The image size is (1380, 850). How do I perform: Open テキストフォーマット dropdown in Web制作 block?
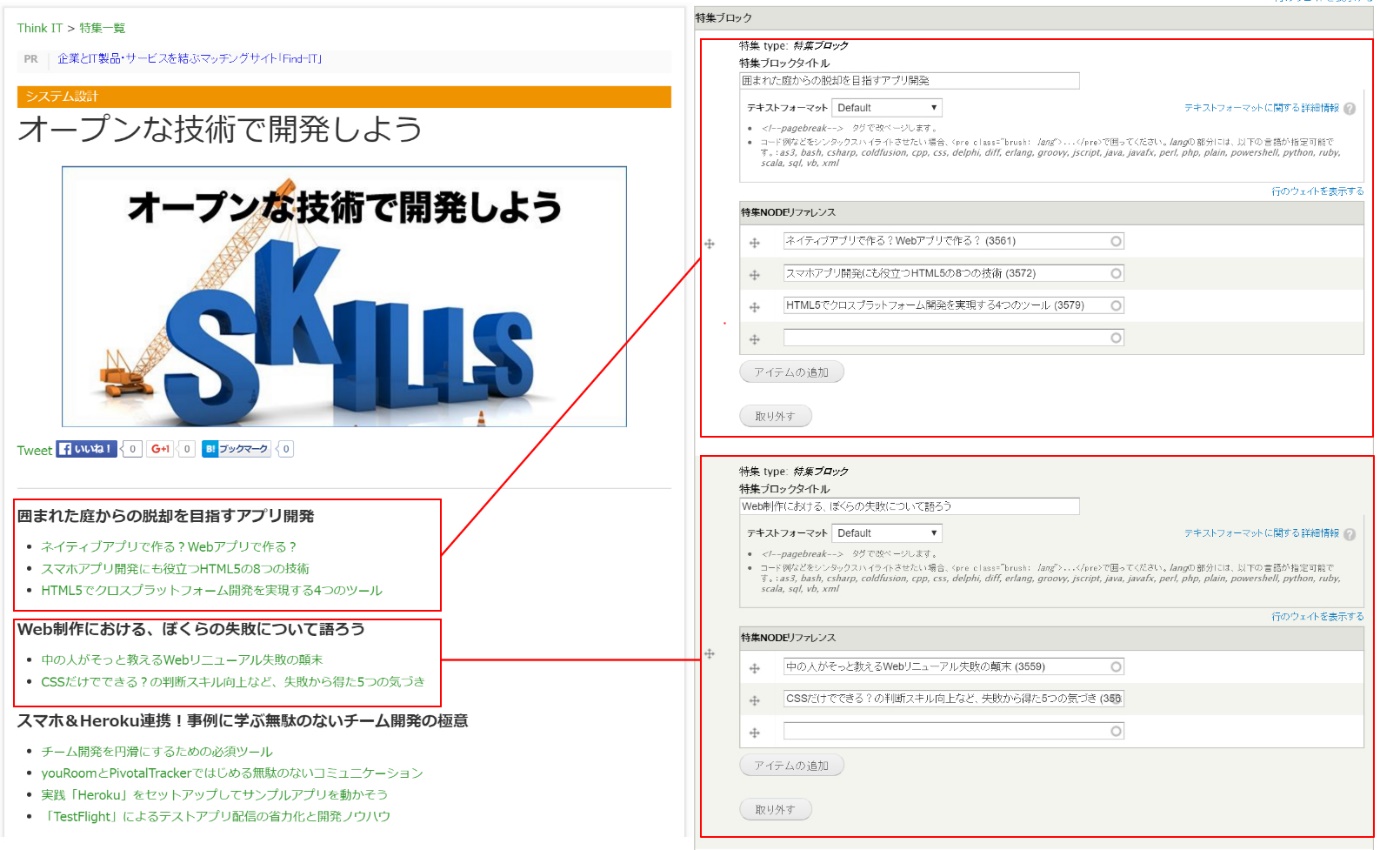pyautogui.click(x=886, y=534)
